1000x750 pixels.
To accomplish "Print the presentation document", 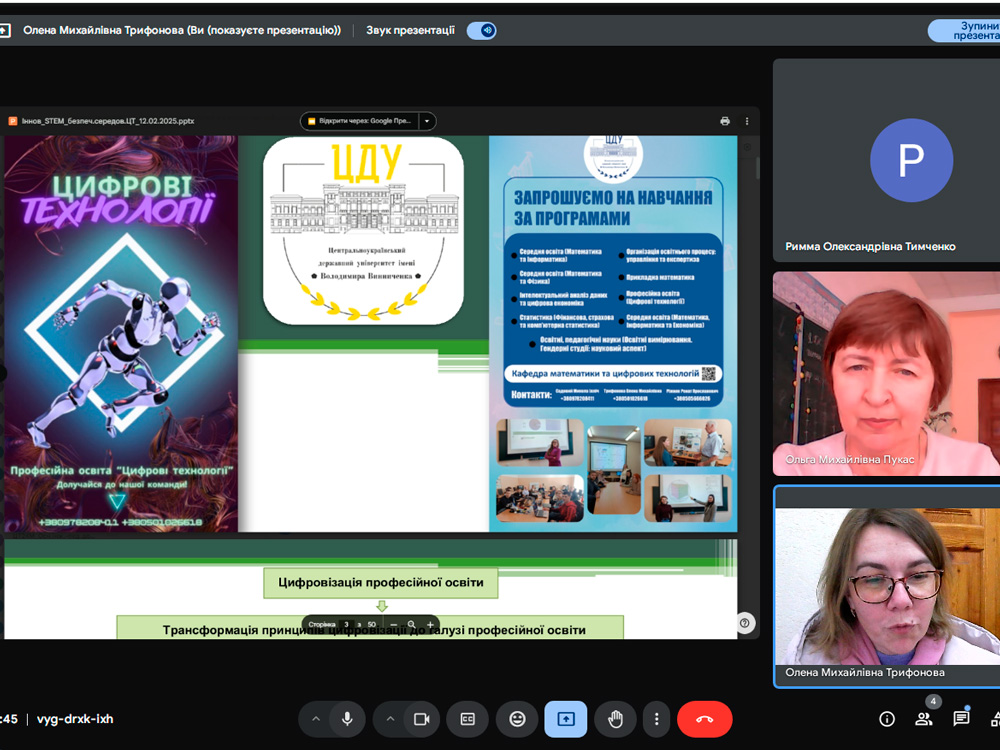I will 725,121.
